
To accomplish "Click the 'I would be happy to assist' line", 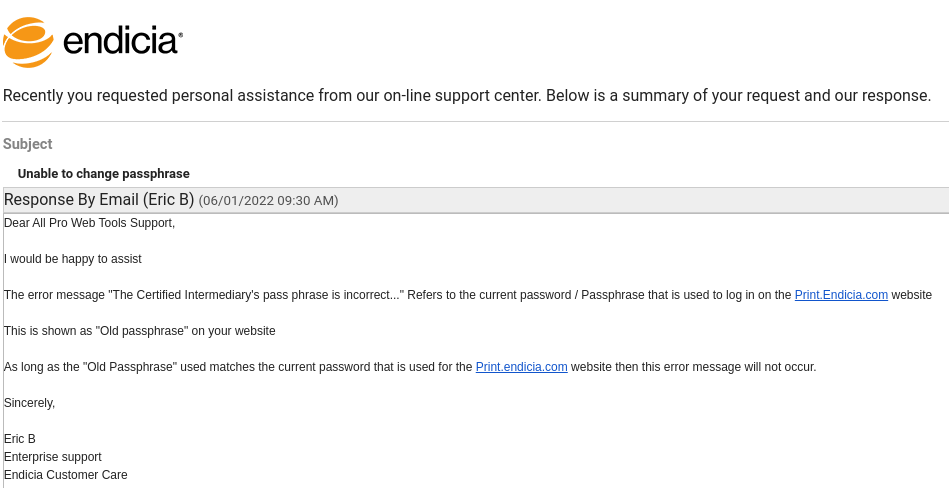I will [x=73, y=259].
